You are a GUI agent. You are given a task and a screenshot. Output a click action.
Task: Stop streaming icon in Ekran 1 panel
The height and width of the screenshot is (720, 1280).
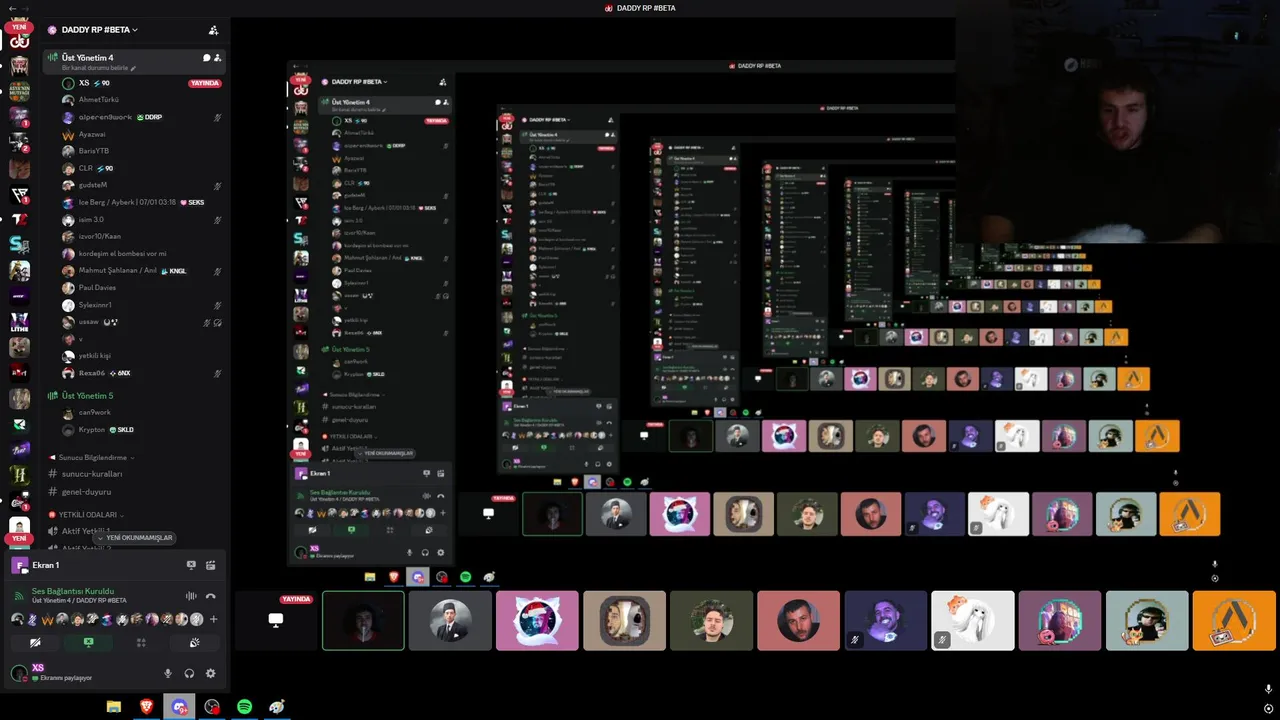point(191,565)
